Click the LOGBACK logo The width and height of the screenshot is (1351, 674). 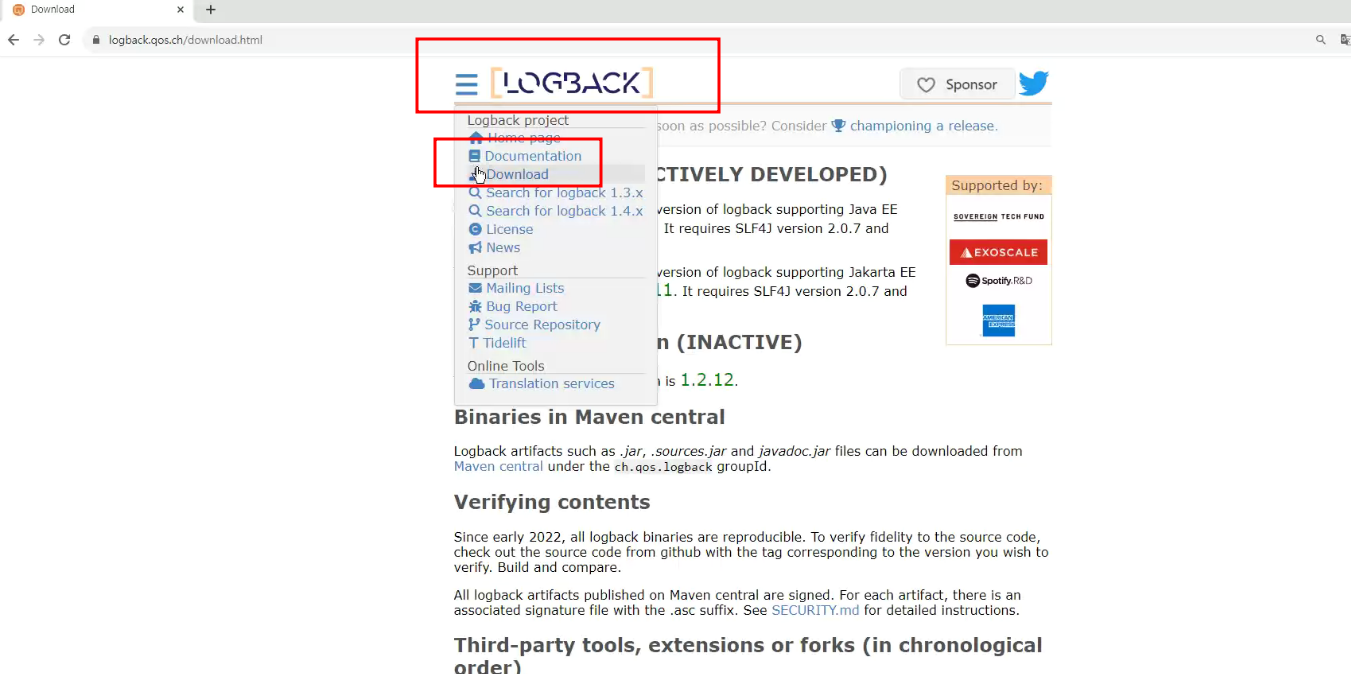(x=572, y=83)
